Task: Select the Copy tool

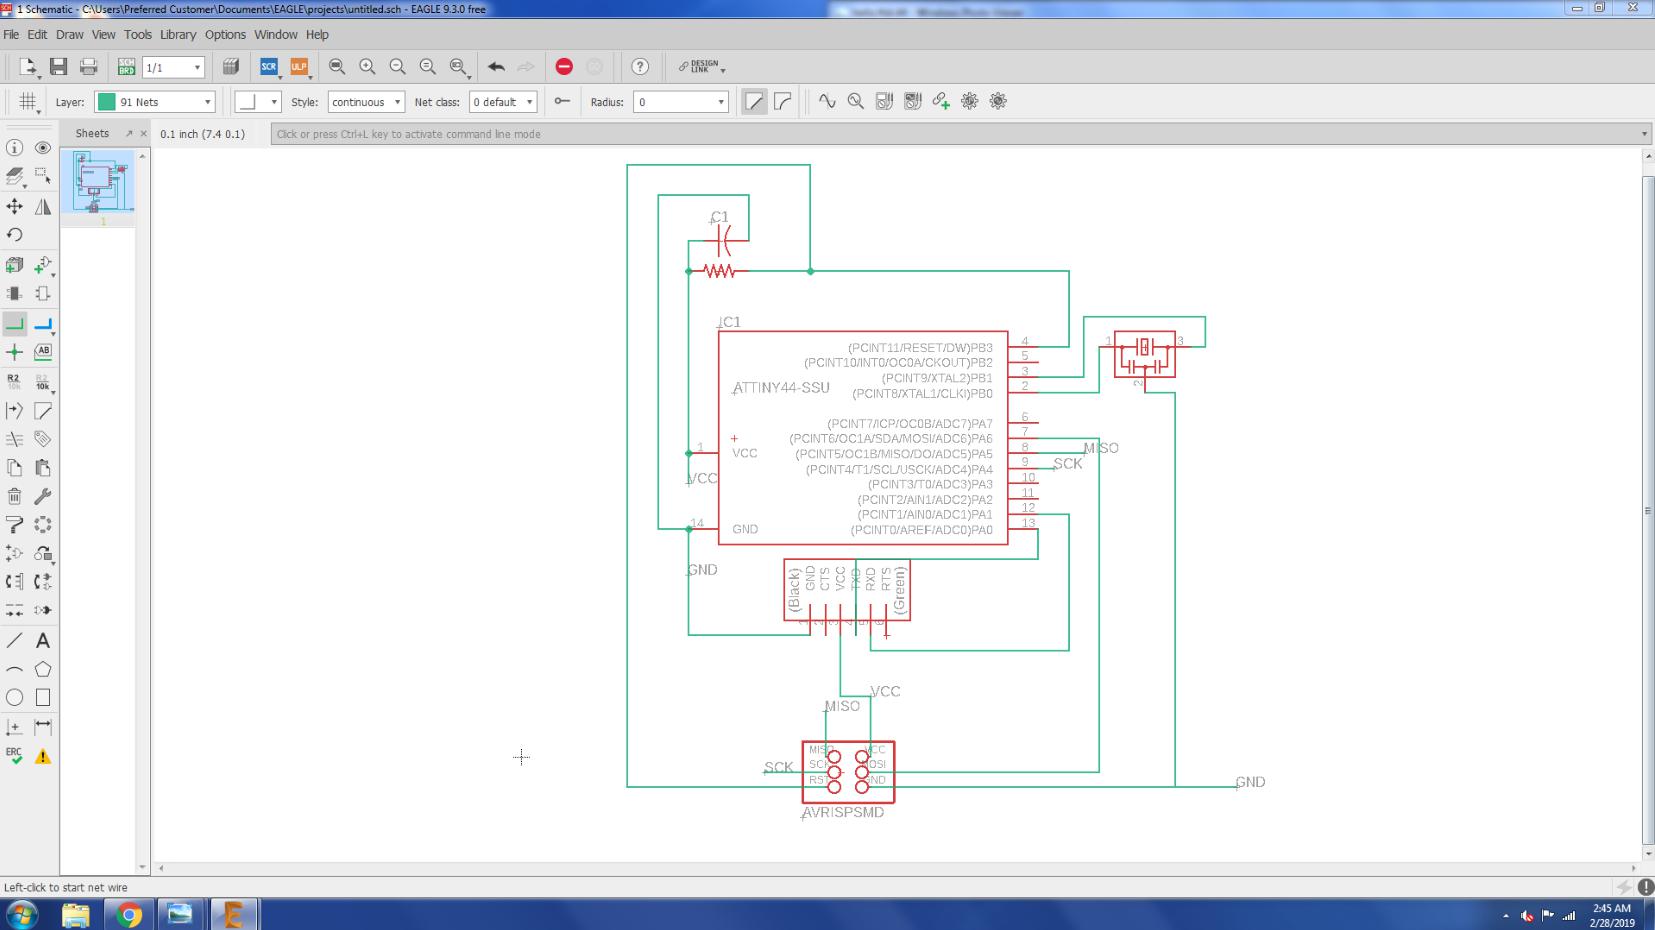Action: (14, 467)
